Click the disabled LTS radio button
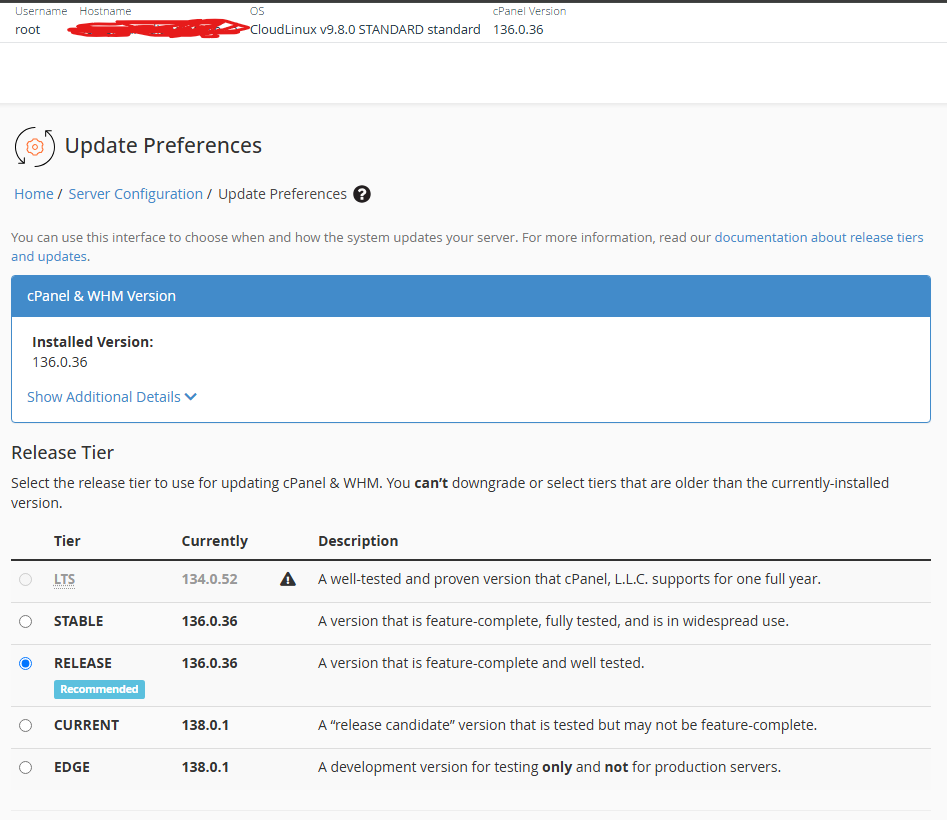 (25, 580)
